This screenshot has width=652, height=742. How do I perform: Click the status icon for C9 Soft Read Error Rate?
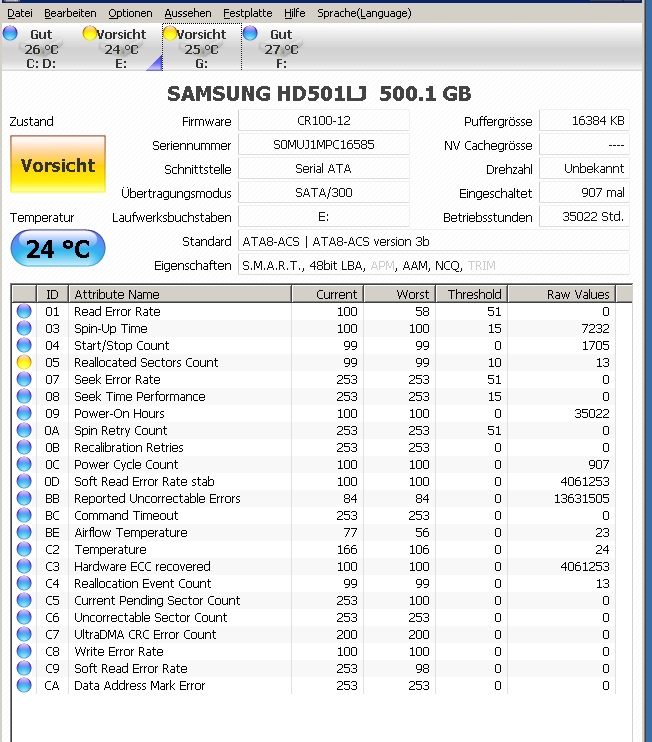coord(24,669)
